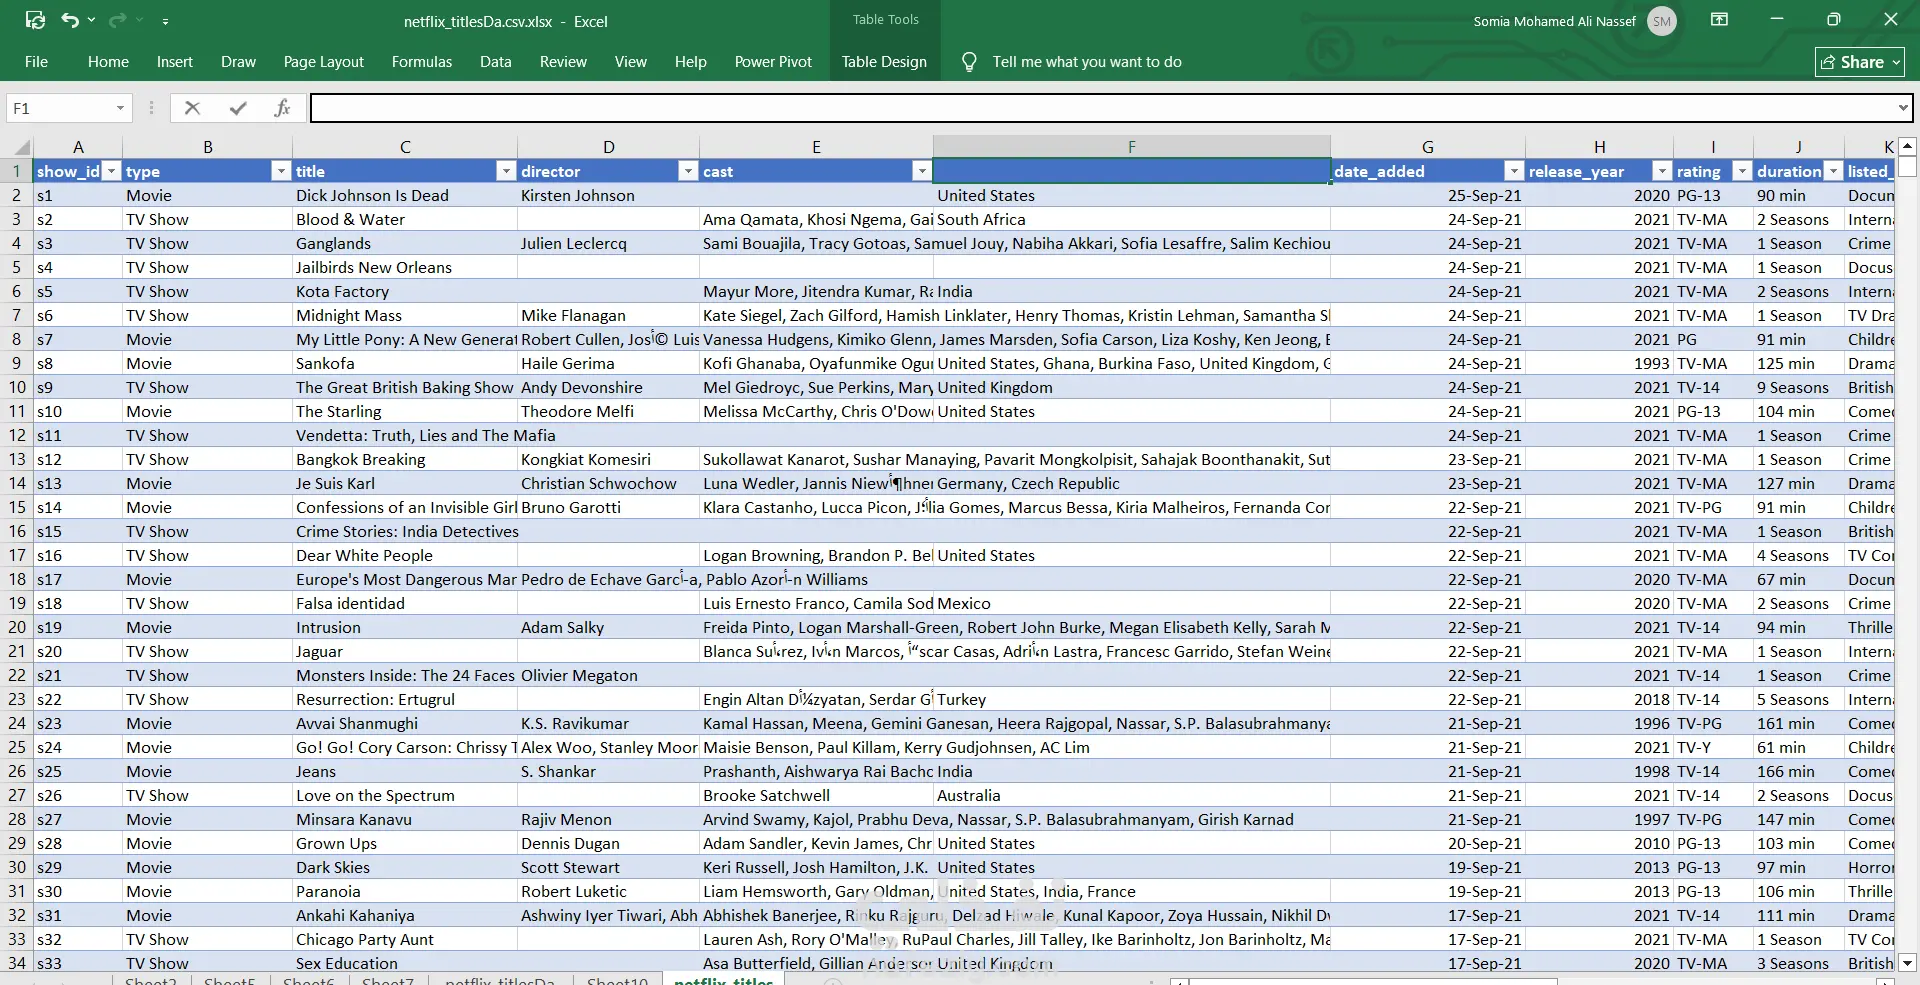Select column G header
The height and width of the screenshot is (985, 1920).
tap(1428, 147)
